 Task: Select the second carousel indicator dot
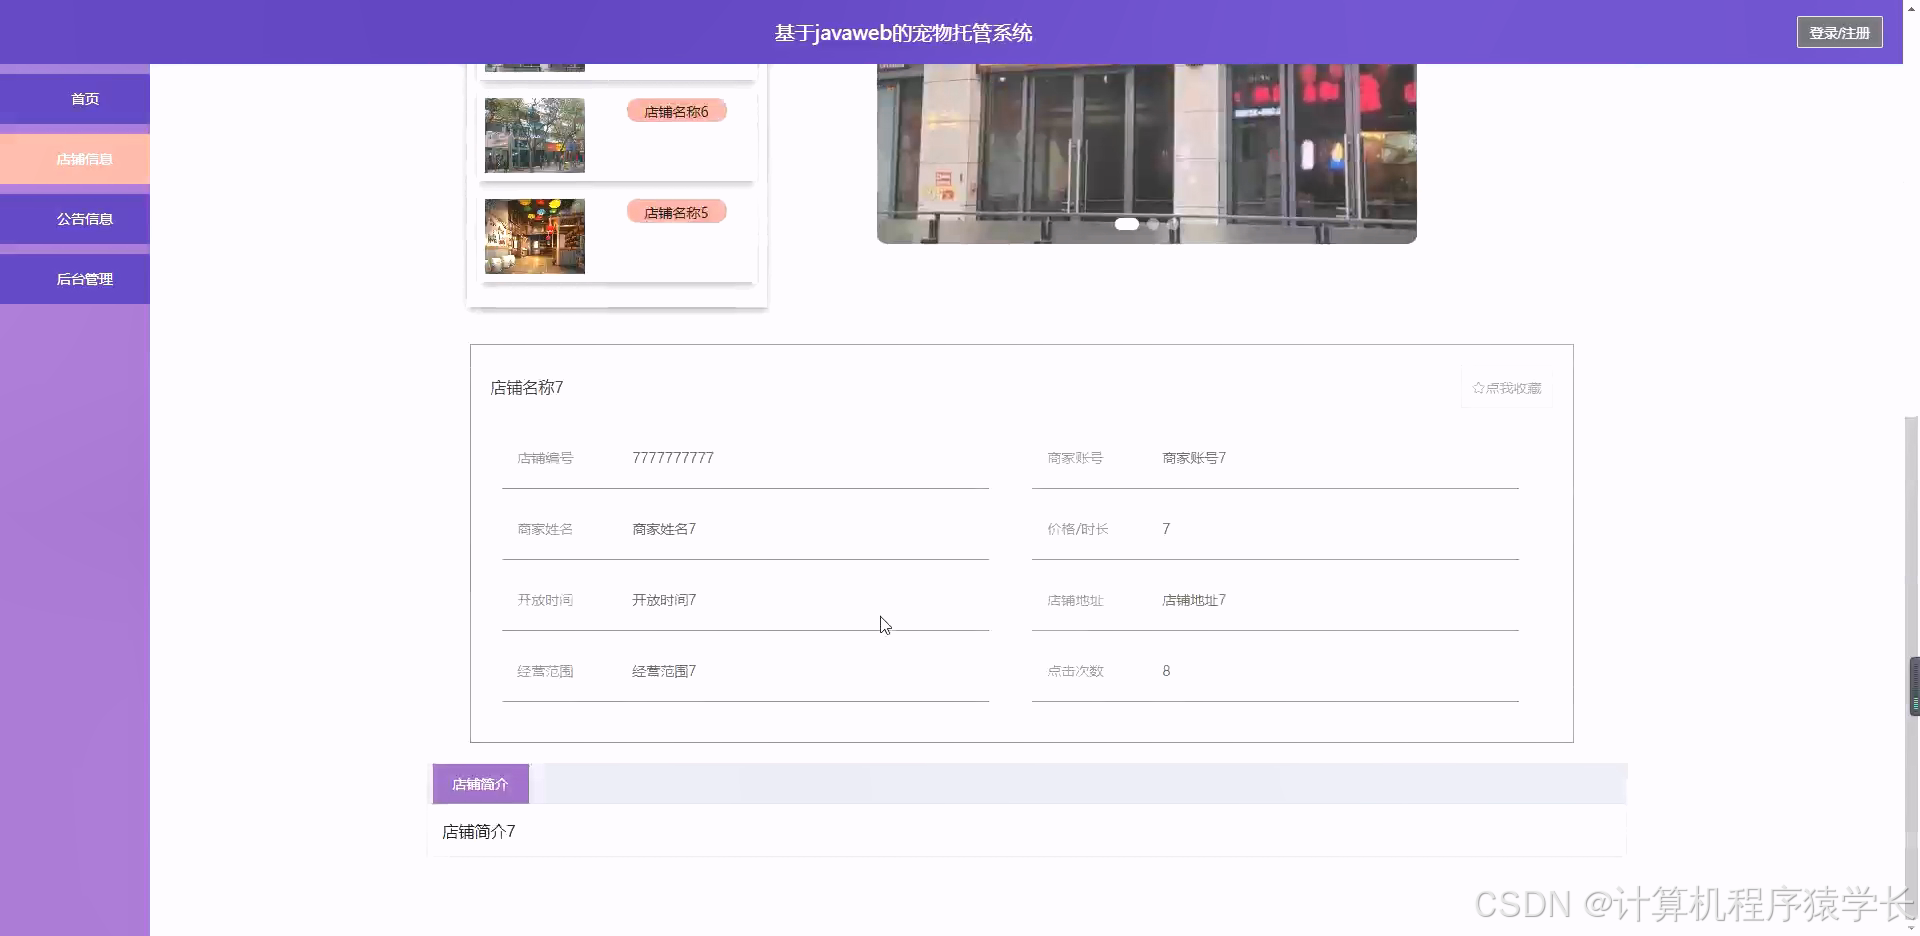[1152, 224]
